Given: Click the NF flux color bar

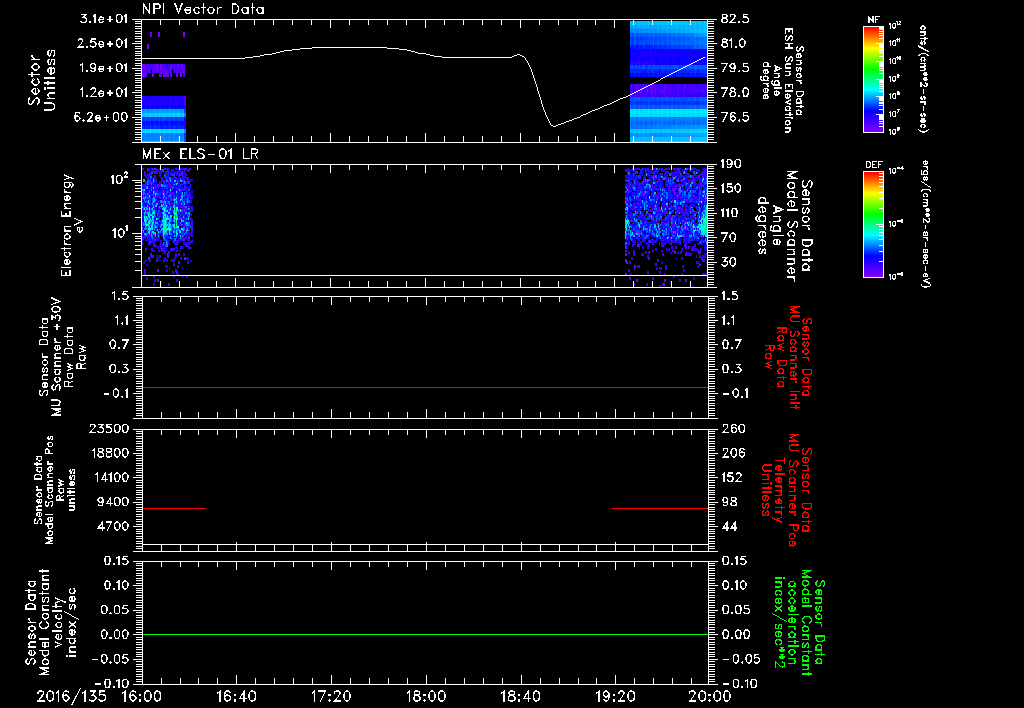Looking at the screenshot, I should [x=874, y=78].
